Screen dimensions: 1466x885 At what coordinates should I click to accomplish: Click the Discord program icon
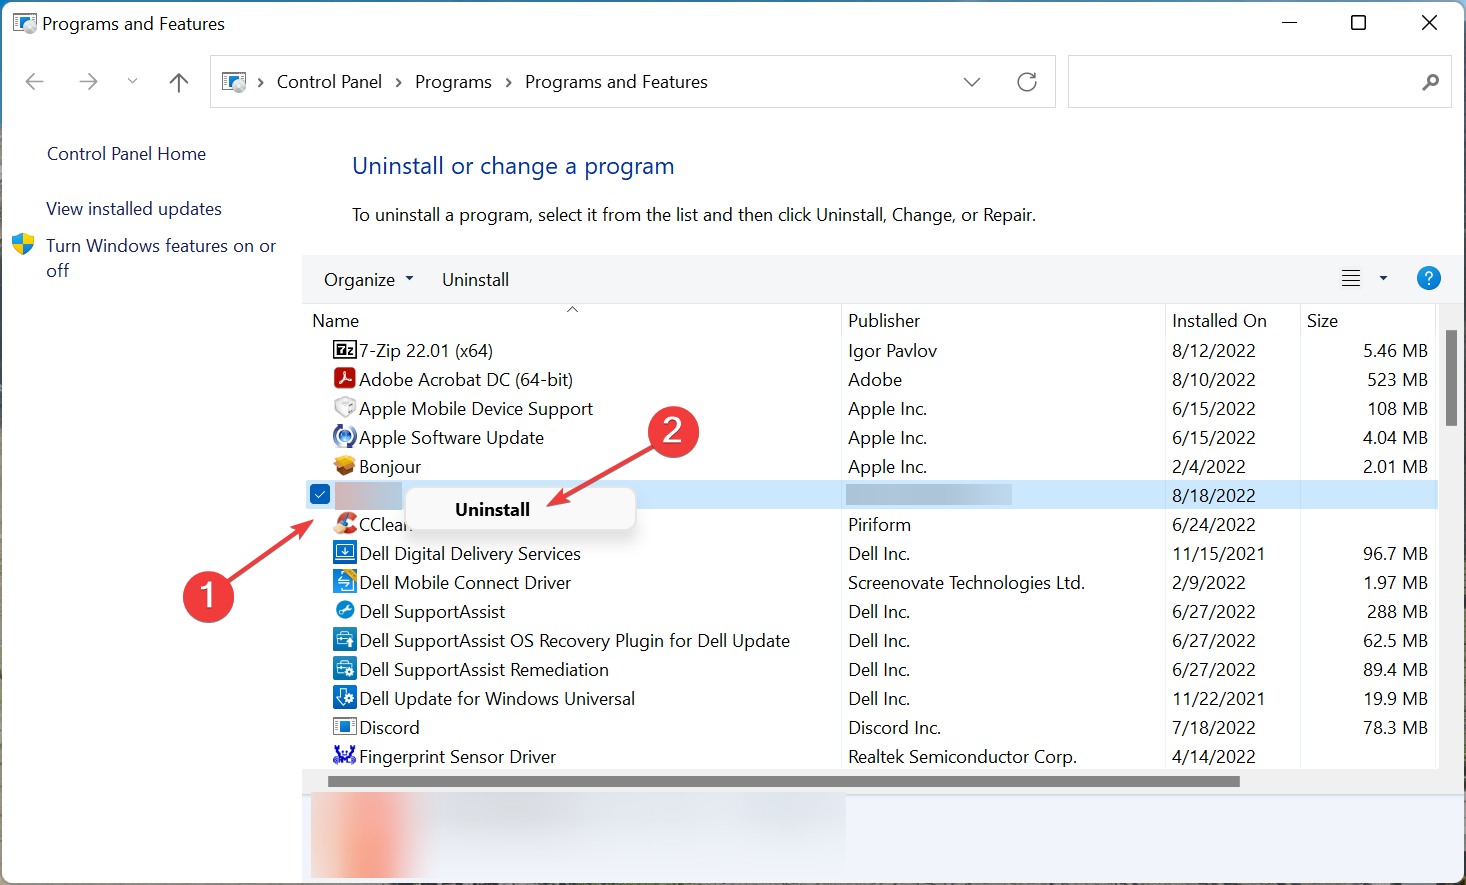pyautogui.click(x=344, y=727)
